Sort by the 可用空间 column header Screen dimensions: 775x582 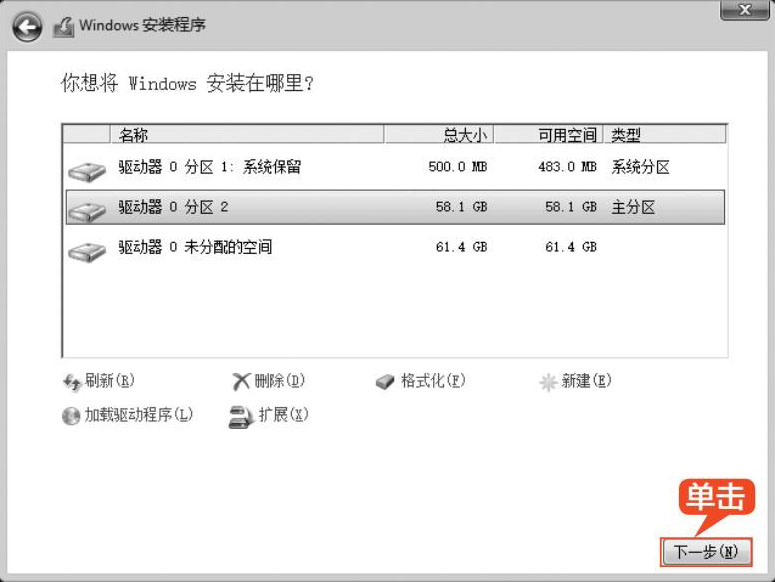pos(549,134)
